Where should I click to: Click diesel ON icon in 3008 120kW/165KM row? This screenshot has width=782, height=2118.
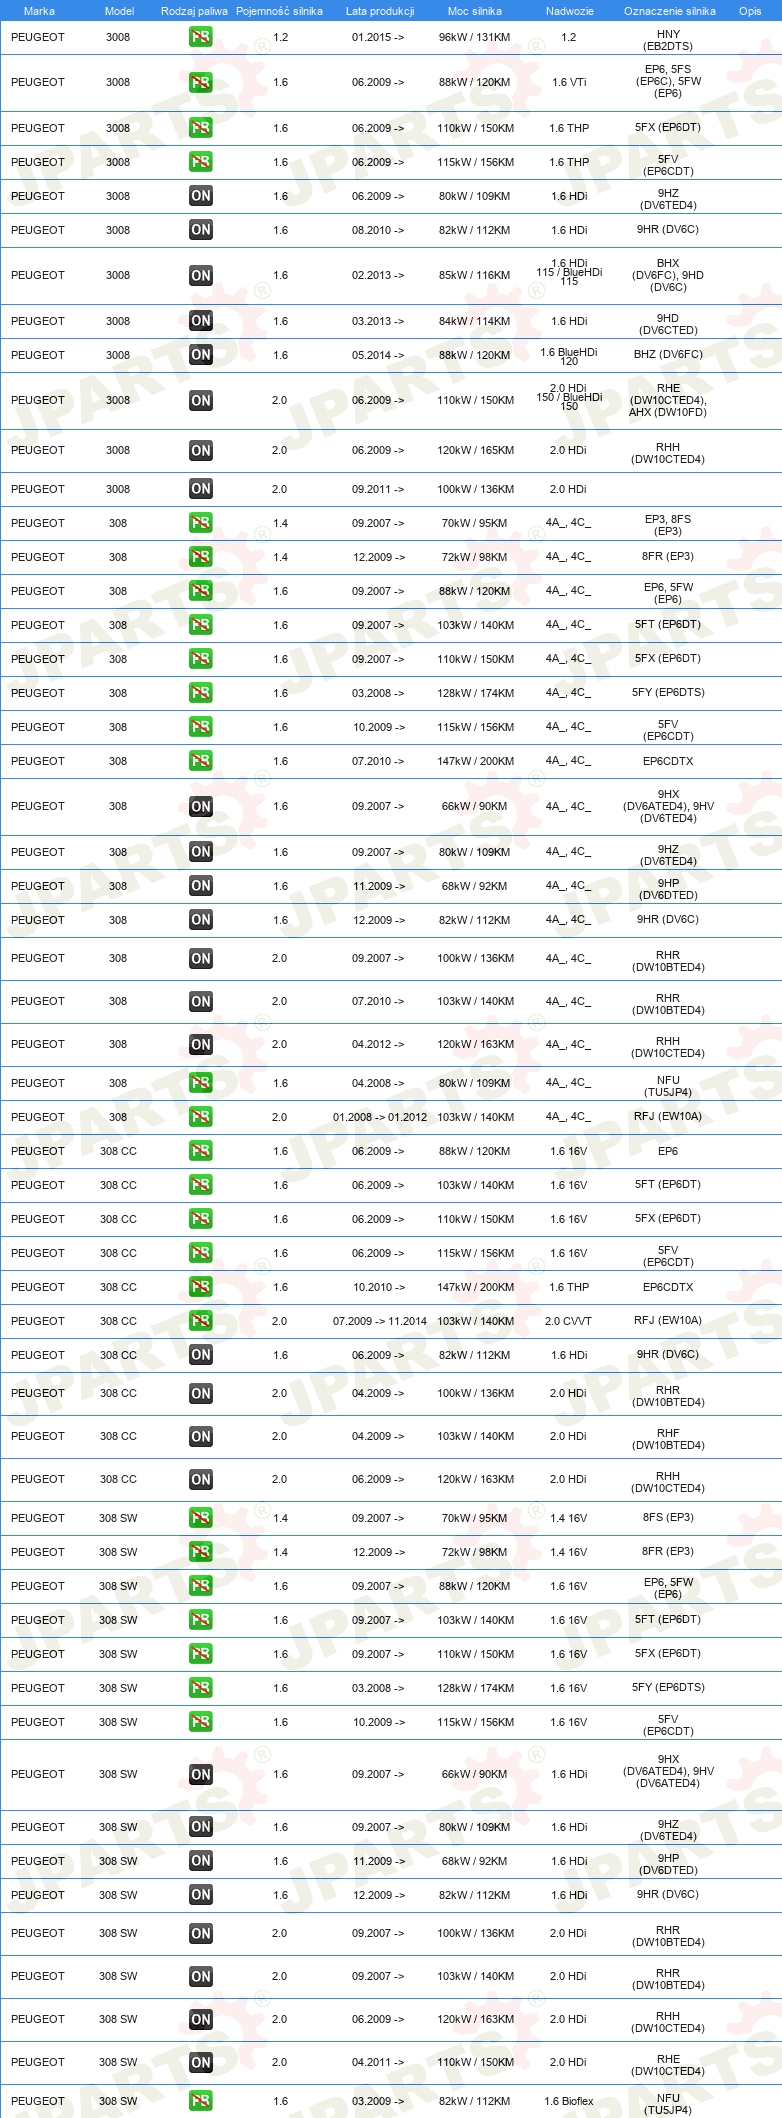[x=200, y=450]
